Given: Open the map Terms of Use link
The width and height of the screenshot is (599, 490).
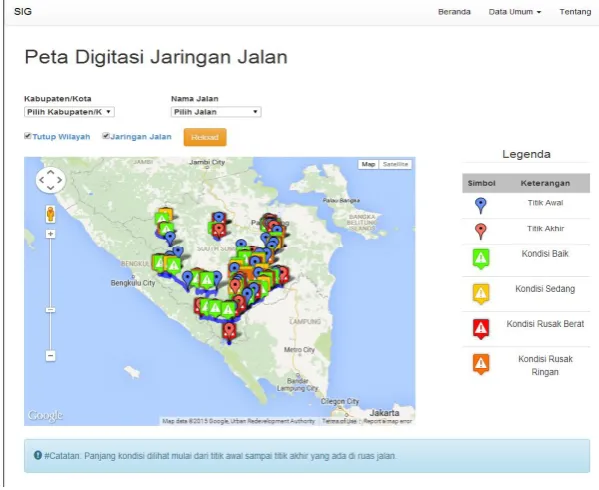Looking at the screenshot, I should coord(339,421).
